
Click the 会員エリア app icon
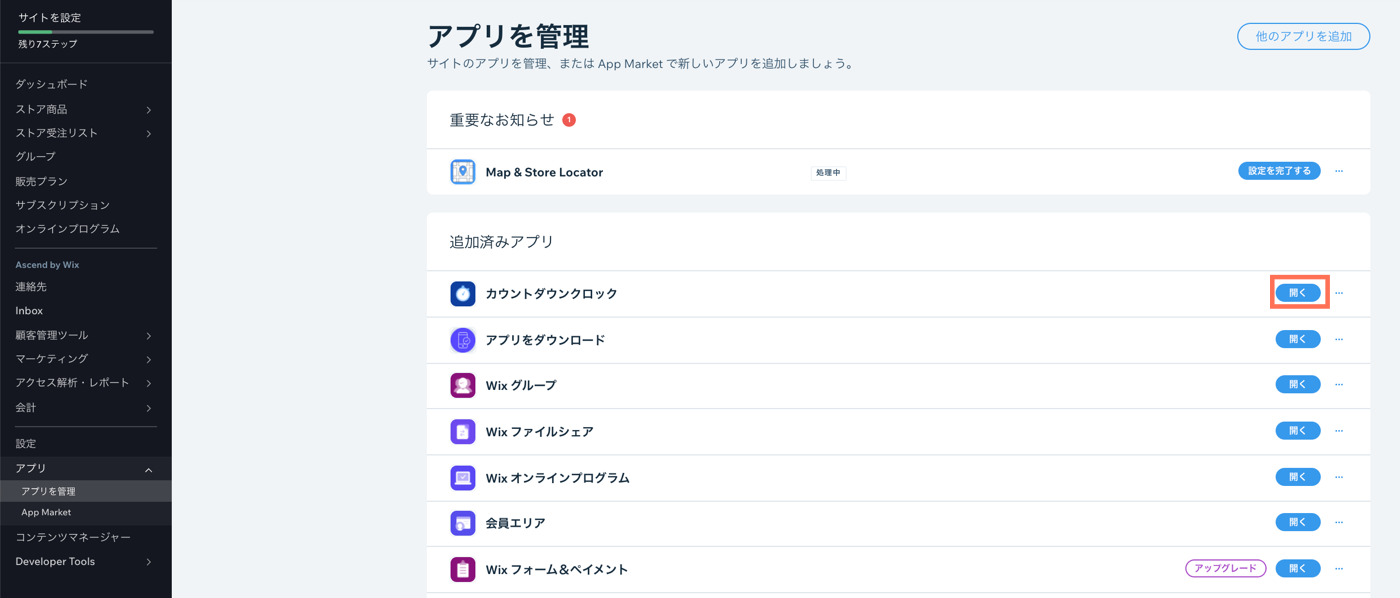(x=462, y=523)
